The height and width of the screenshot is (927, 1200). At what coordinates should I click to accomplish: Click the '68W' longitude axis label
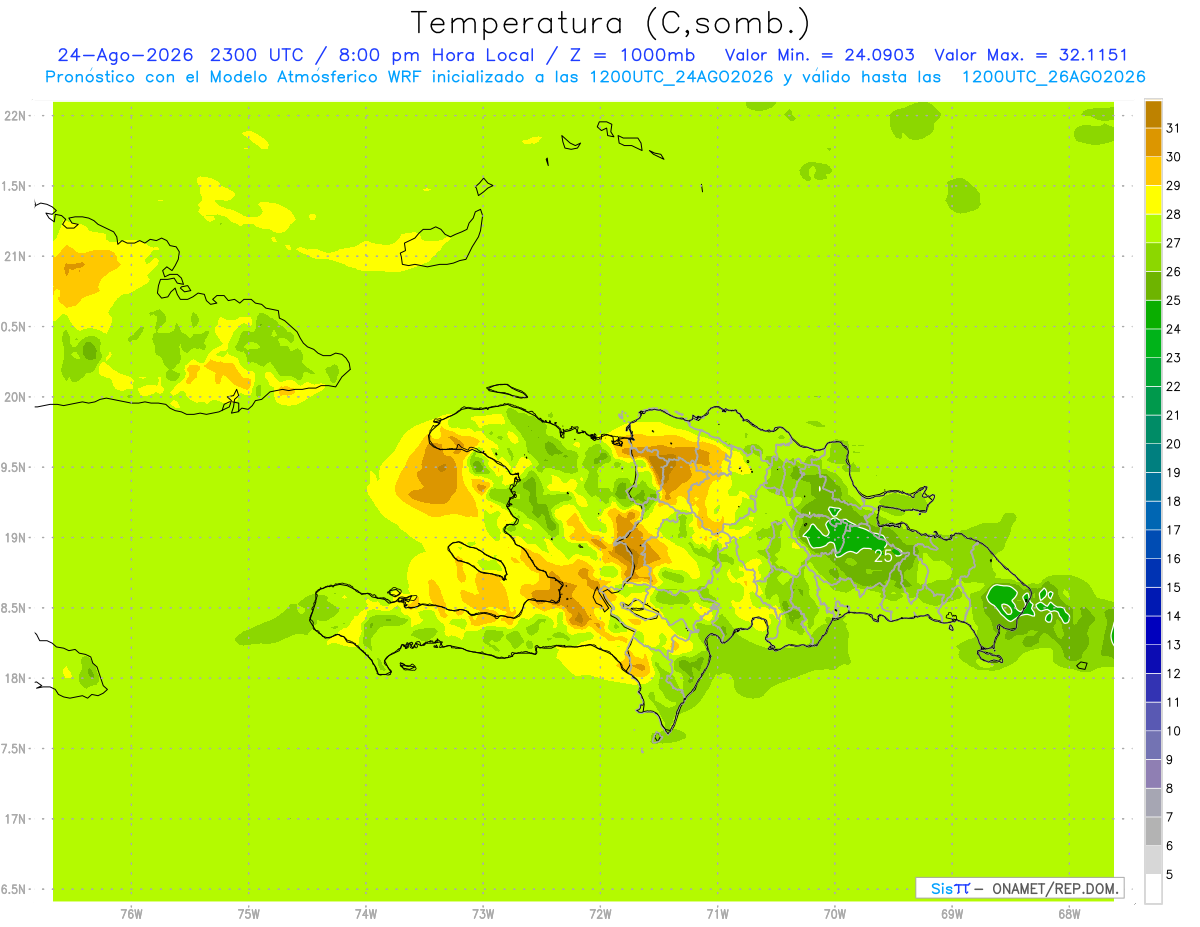pos(1069,912)
